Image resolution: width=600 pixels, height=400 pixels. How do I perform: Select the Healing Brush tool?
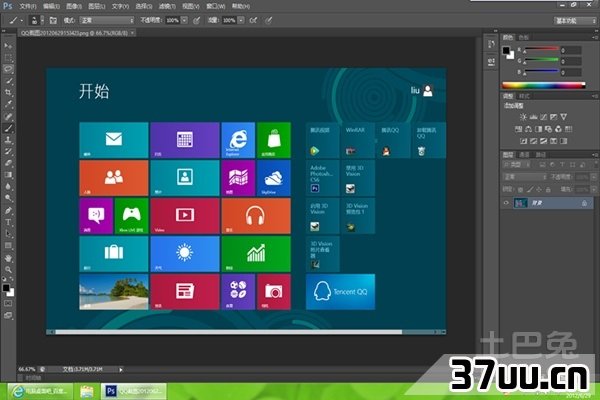(8, 116)
